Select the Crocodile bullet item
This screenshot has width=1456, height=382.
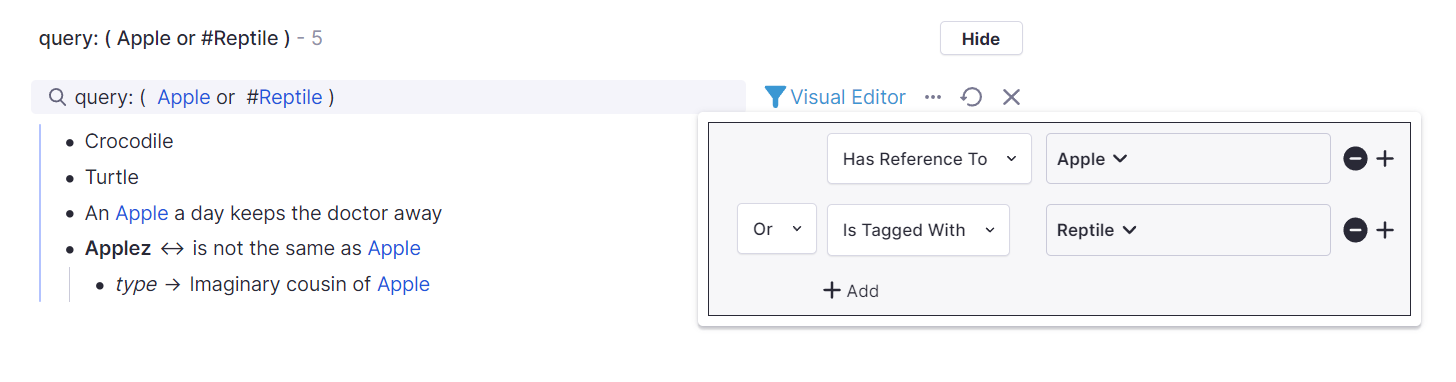[x=129, y=141]
